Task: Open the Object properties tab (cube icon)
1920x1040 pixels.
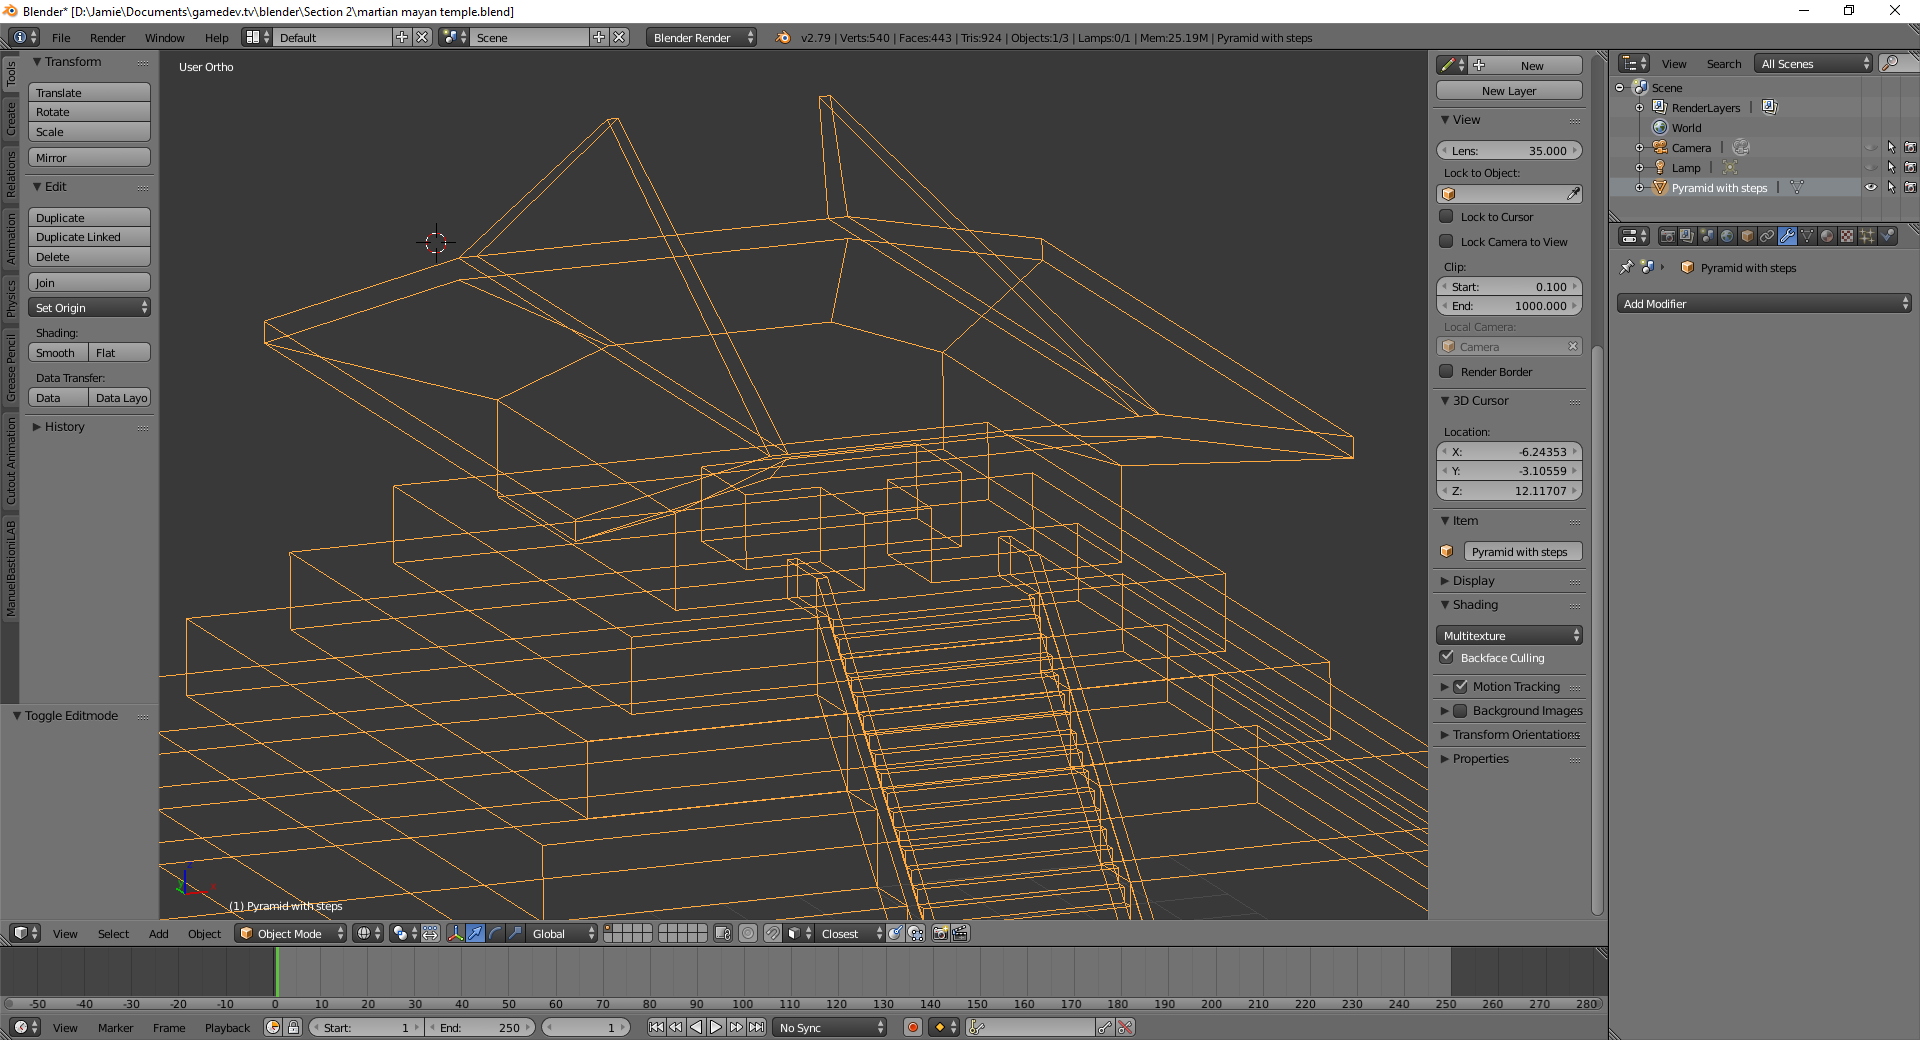Action: 1747,236
